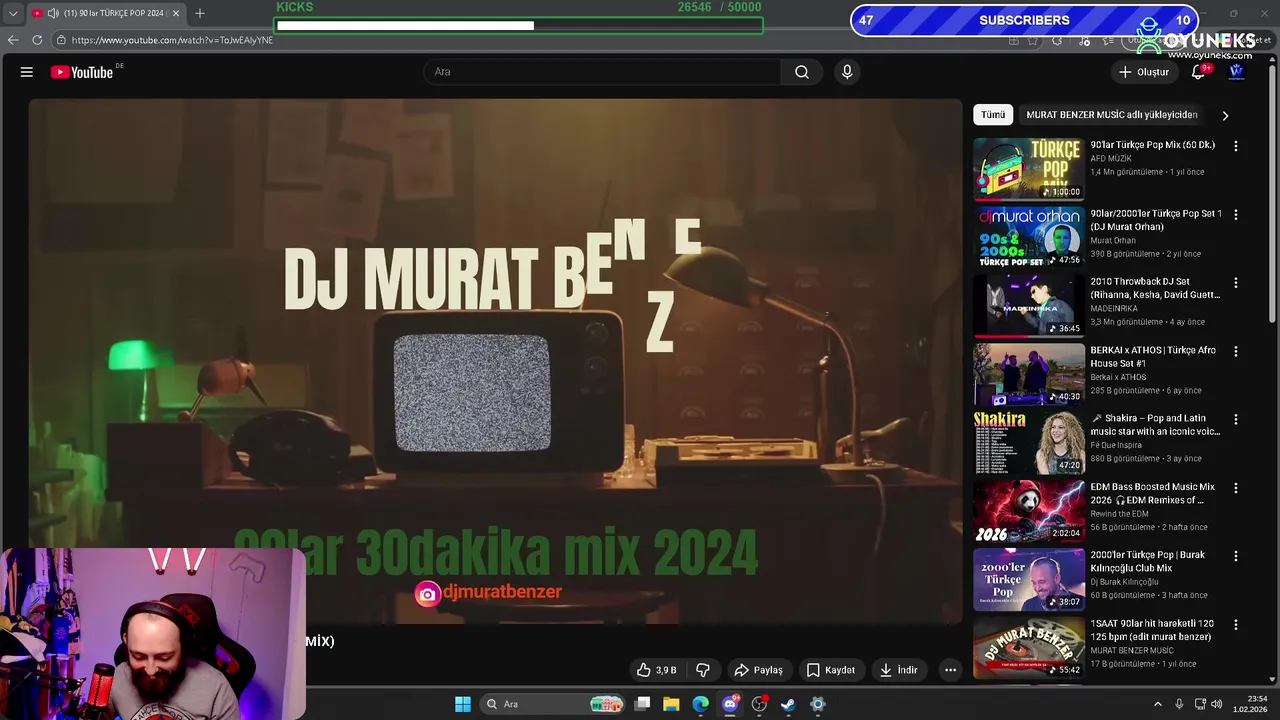Open options menu for Shakira video
The width and height of the screenshot is (1280, 720).
(1236, 420)
